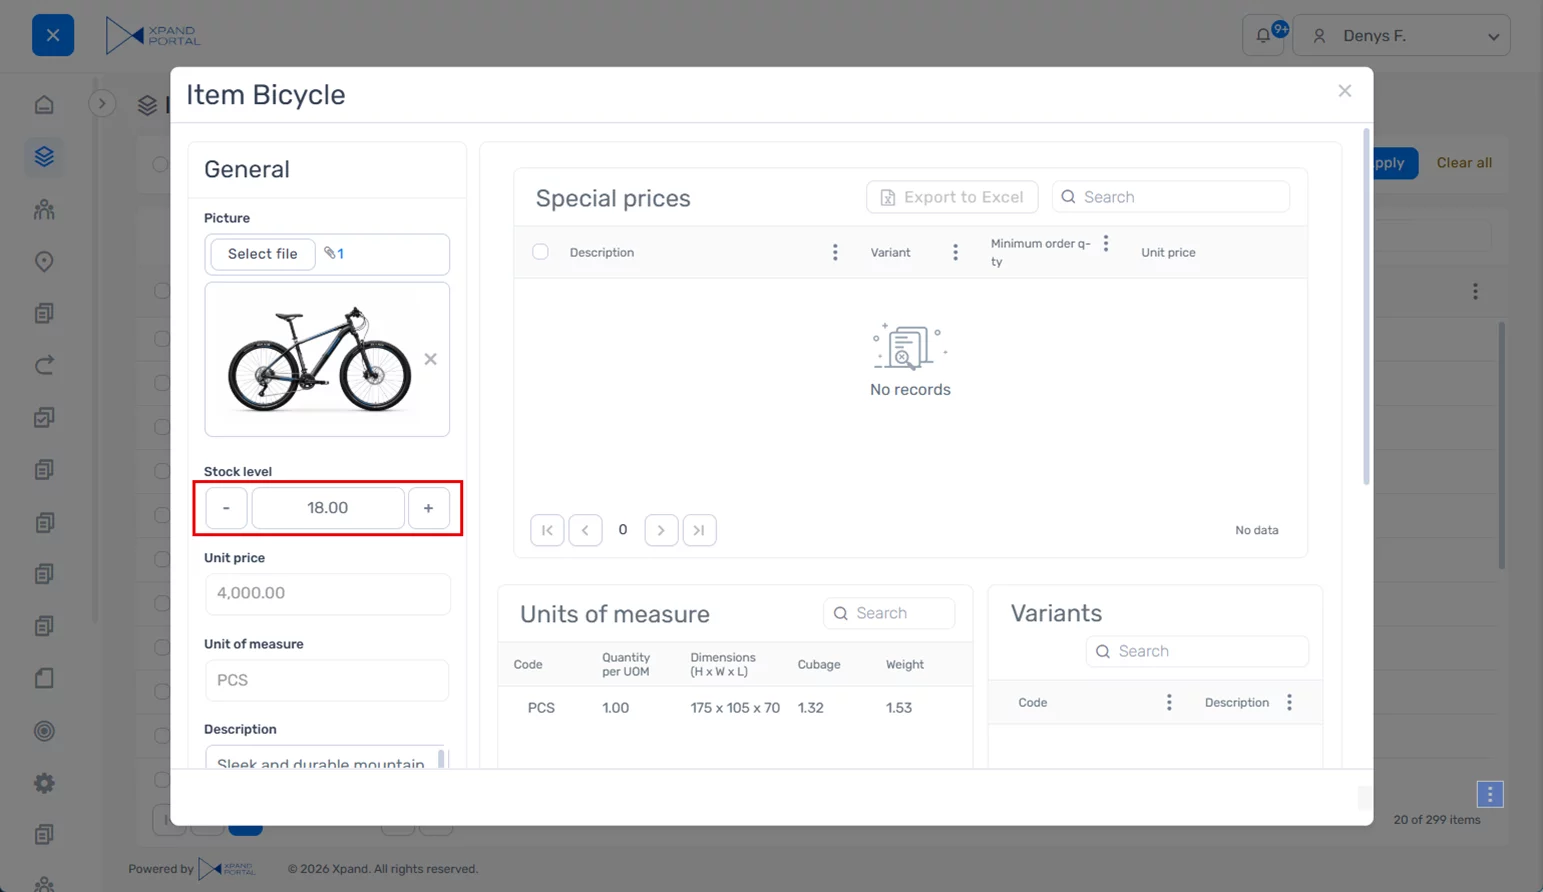The height and width of the screenshot is (892, 1543).
Task: Open Variant column options menu
Action: [x=955, y=253]
